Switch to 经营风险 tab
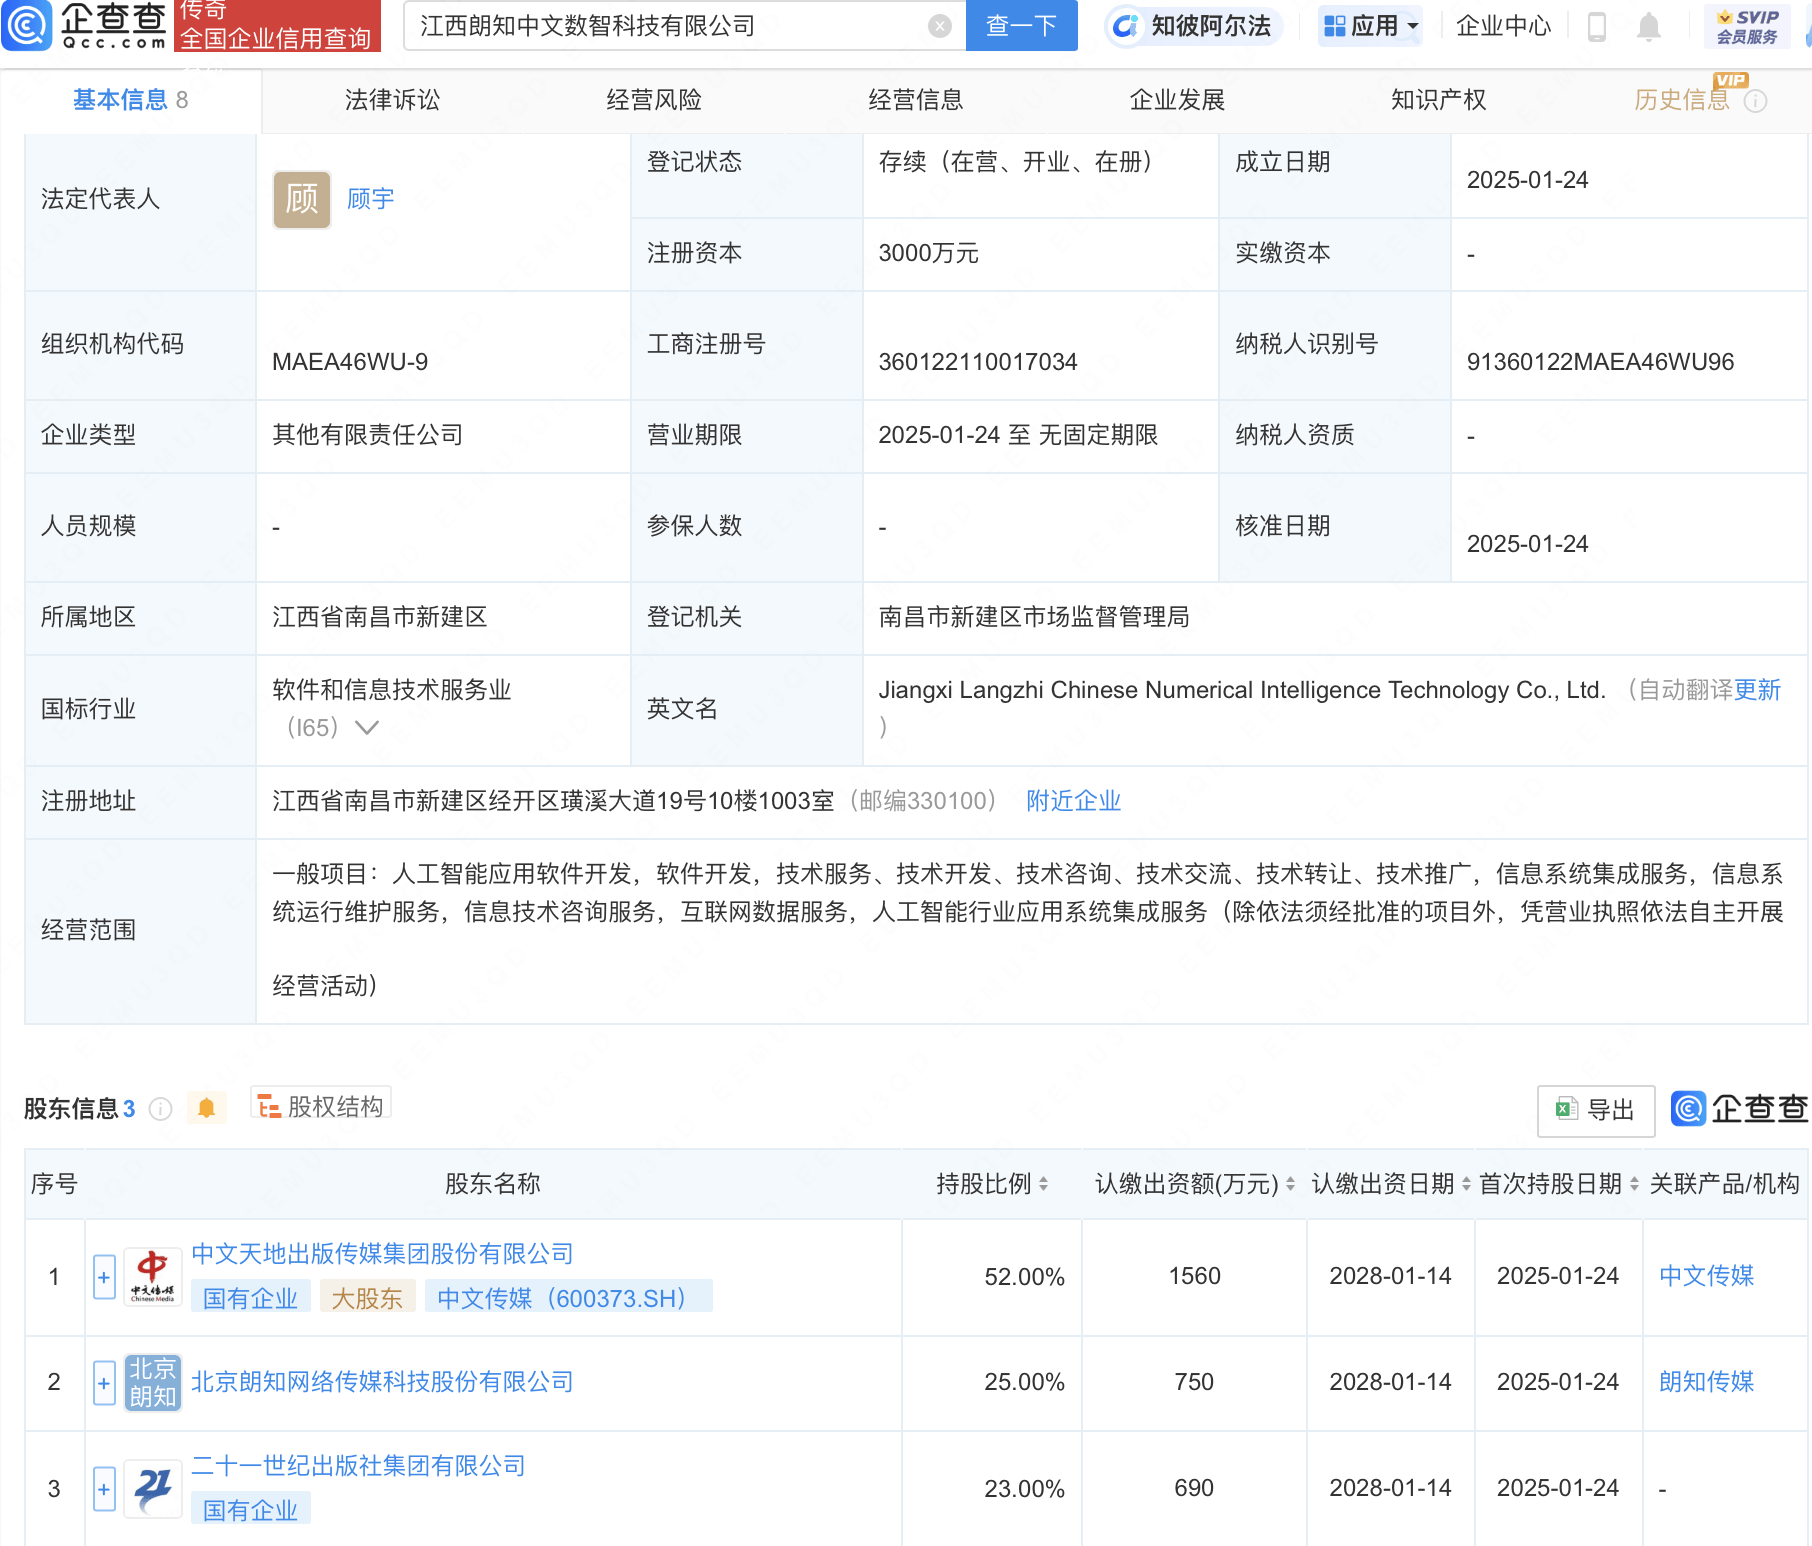 (x=654, y=100)
